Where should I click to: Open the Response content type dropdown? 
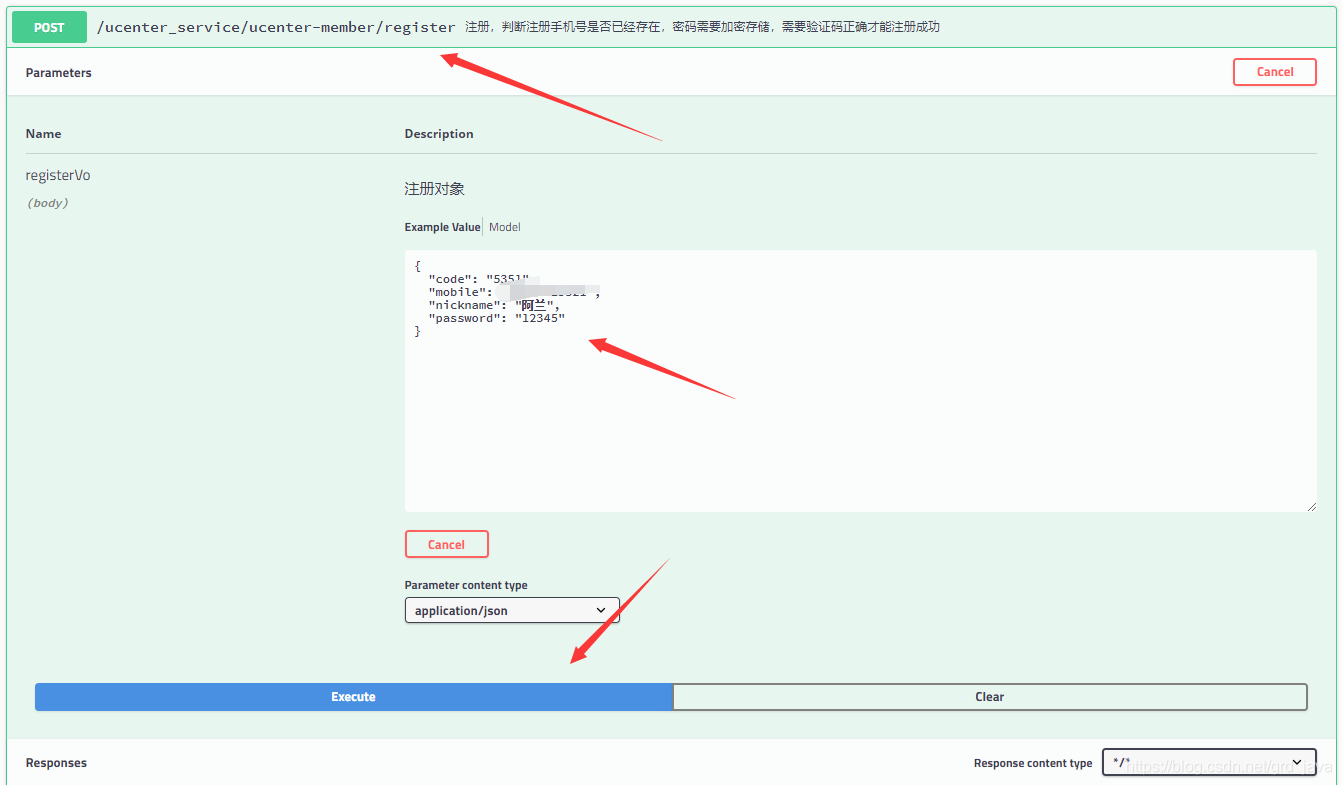pos(1209,763)
